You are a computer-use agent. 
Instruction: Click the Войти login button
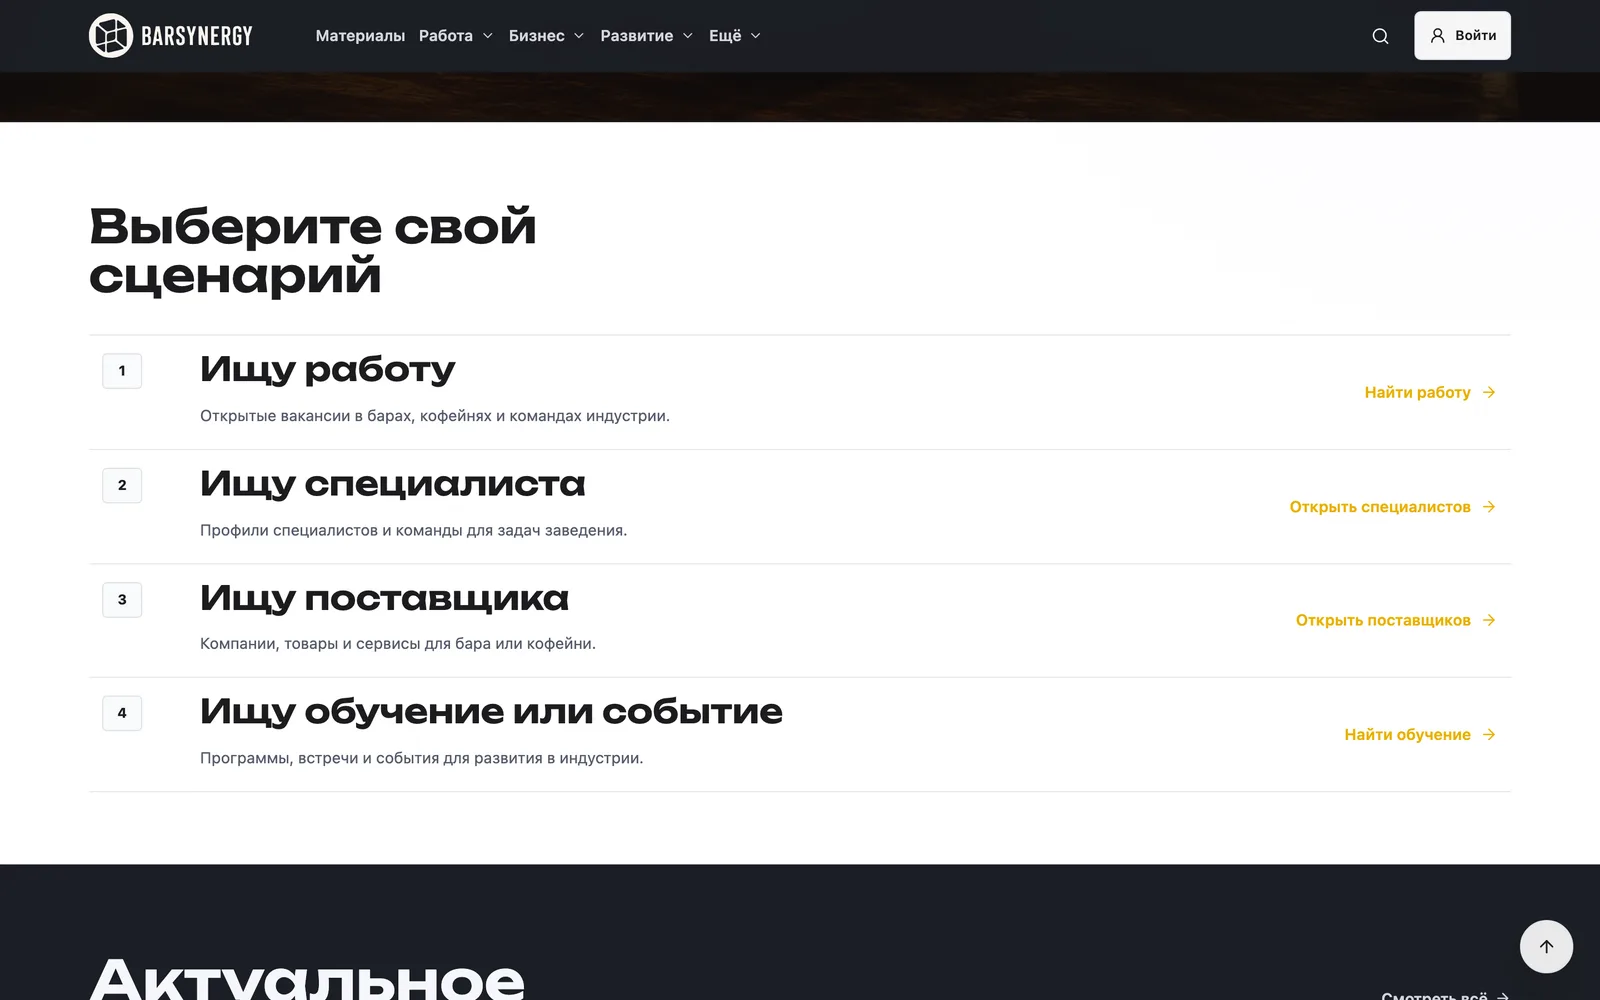pyautogui.click(x=1462, y=36)
